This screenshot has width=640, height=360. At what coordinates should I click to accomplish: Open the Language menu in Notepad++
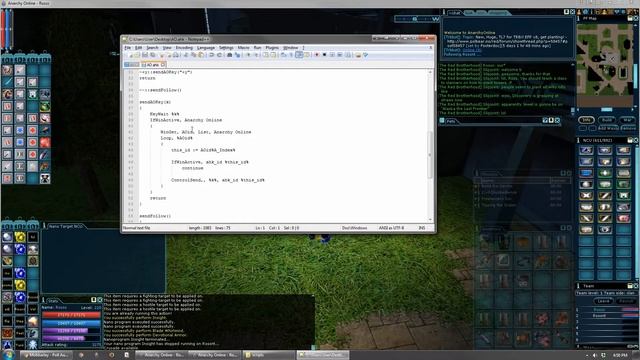pyautogui.click(x=206, y=48)
